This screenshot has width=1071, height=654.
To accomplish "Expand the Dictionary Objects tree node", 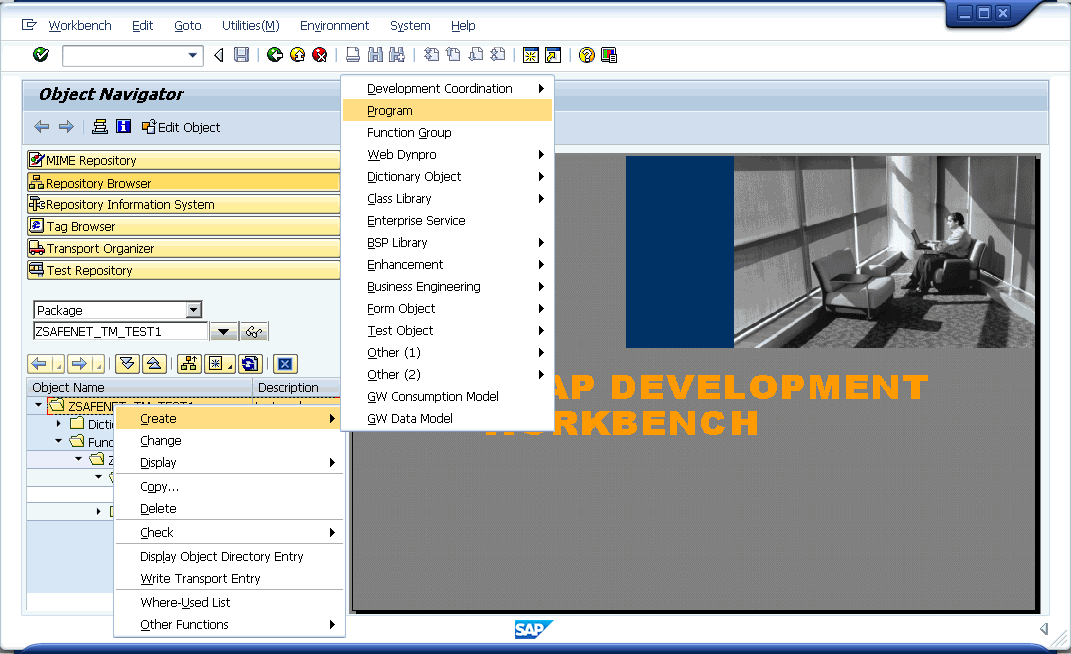I will coord(59,424).
